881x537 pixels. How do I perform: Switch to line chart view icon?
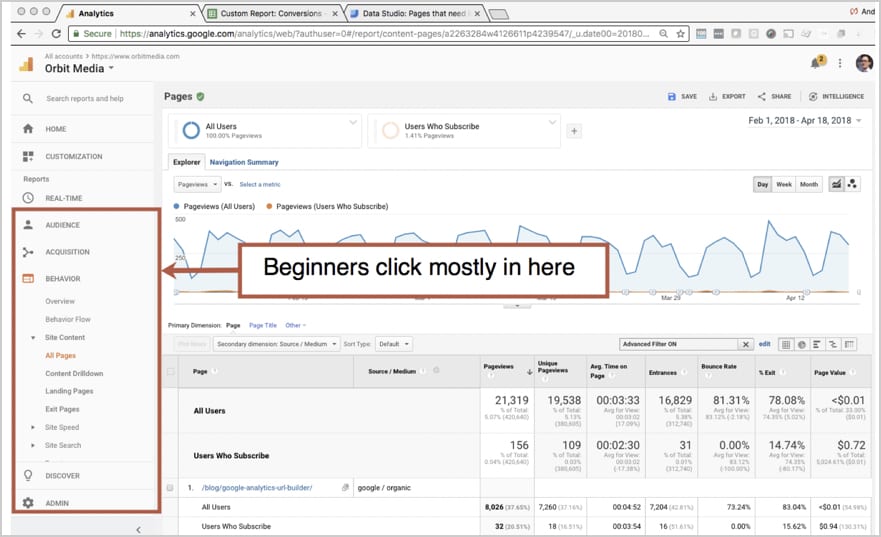837,184
